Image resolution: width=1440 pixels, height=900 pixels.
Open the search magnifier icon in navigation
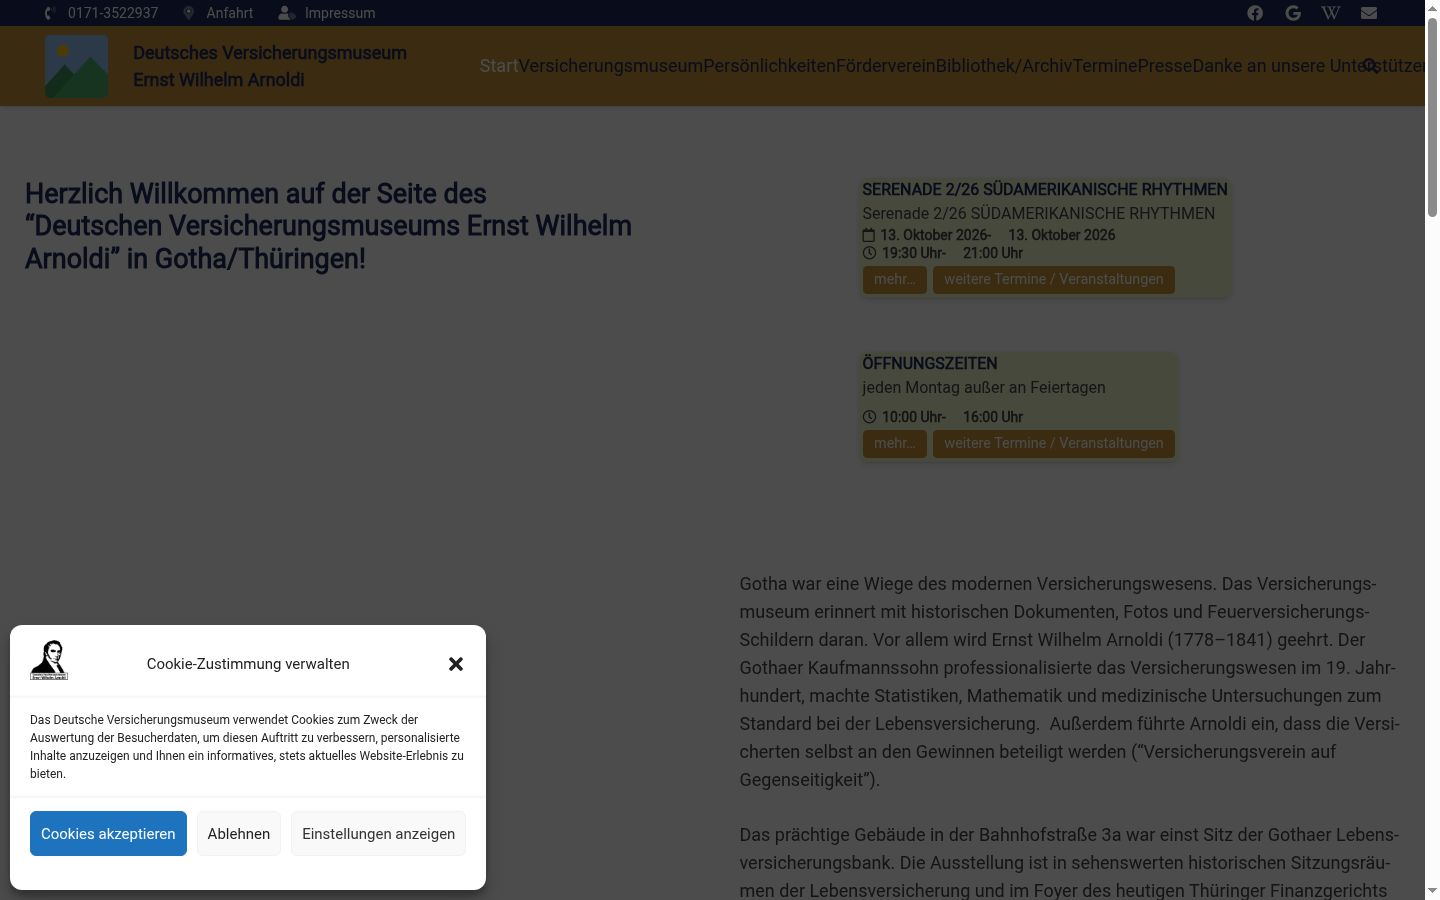pyautogui.click(x=1371, y=66)
